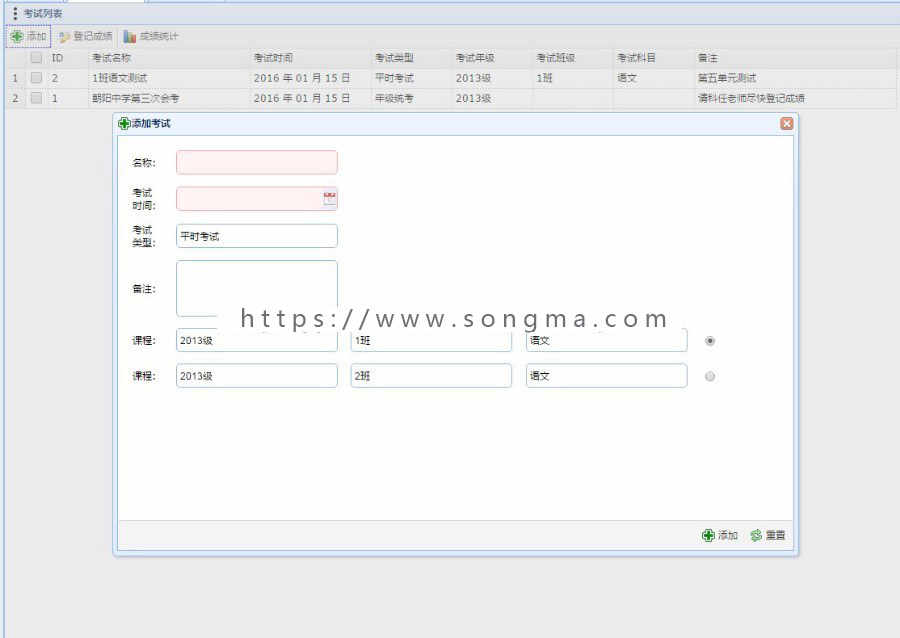Click the 备注 text area
This screenshot has width=900, height=638.
257,289
